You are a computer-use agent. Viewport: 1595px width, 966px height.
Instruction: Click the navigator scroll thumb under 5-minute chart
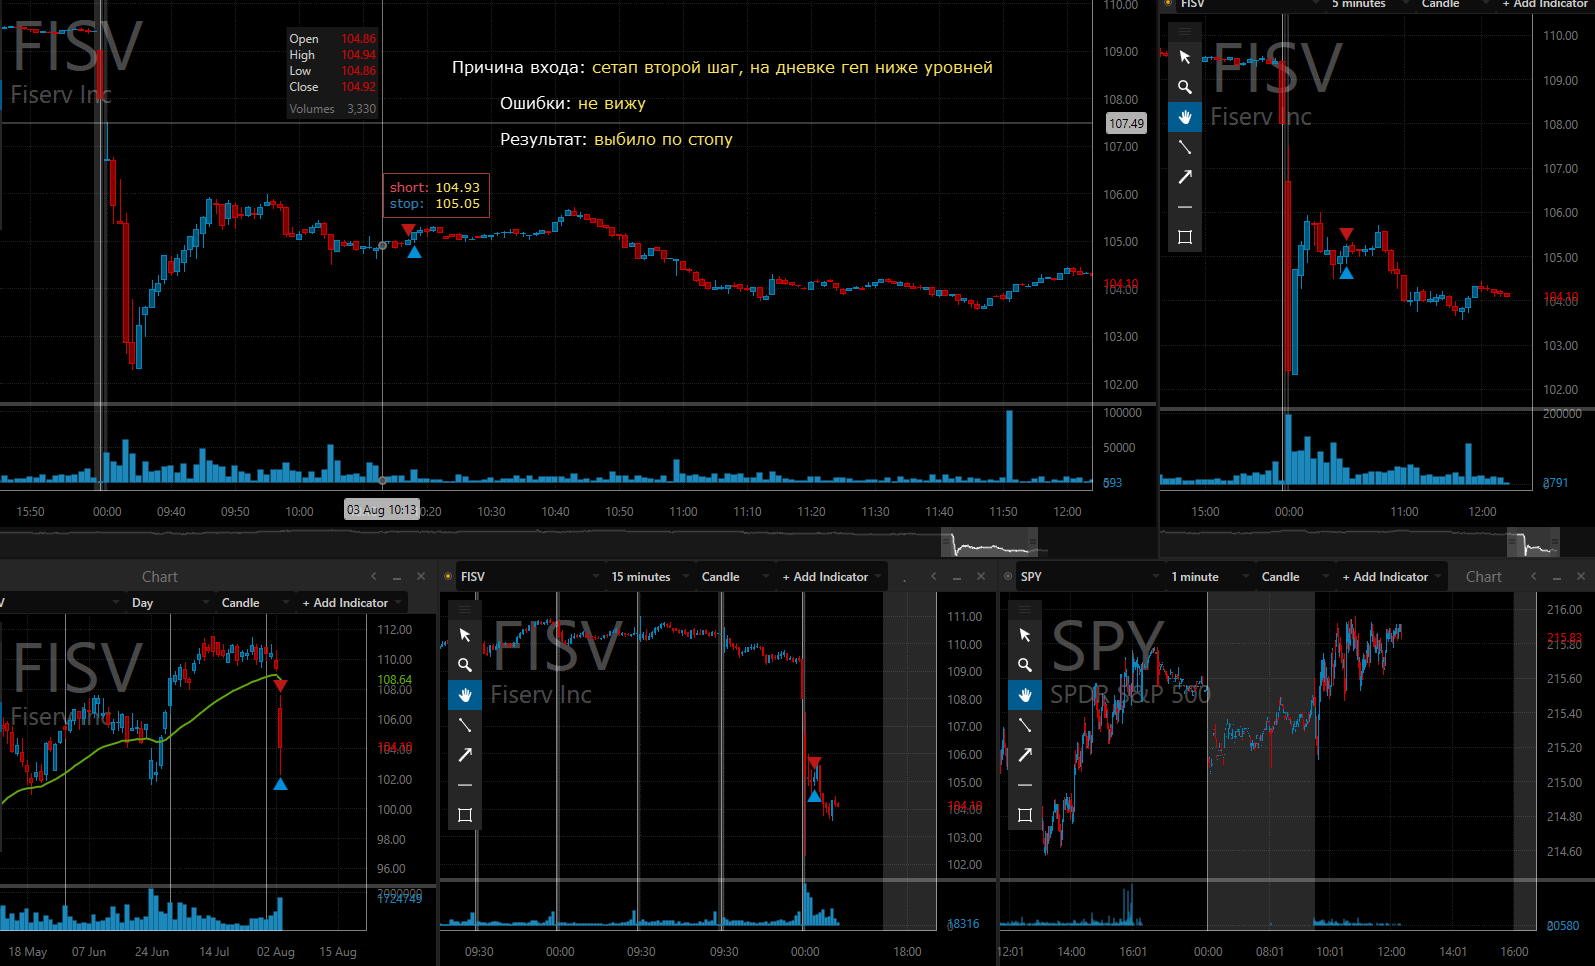[1533, 543]
